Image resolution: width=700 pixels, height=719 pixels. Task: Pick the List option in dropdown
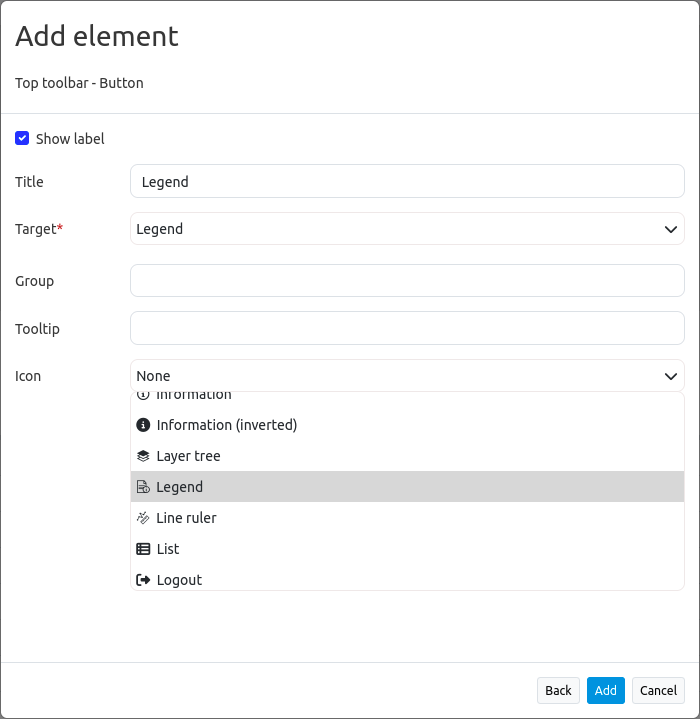tap(168, 549)
